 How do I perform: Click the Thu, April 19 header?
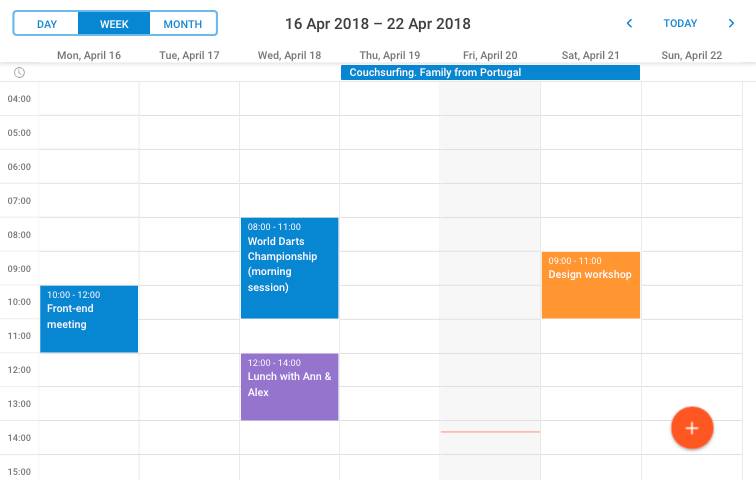390,55
